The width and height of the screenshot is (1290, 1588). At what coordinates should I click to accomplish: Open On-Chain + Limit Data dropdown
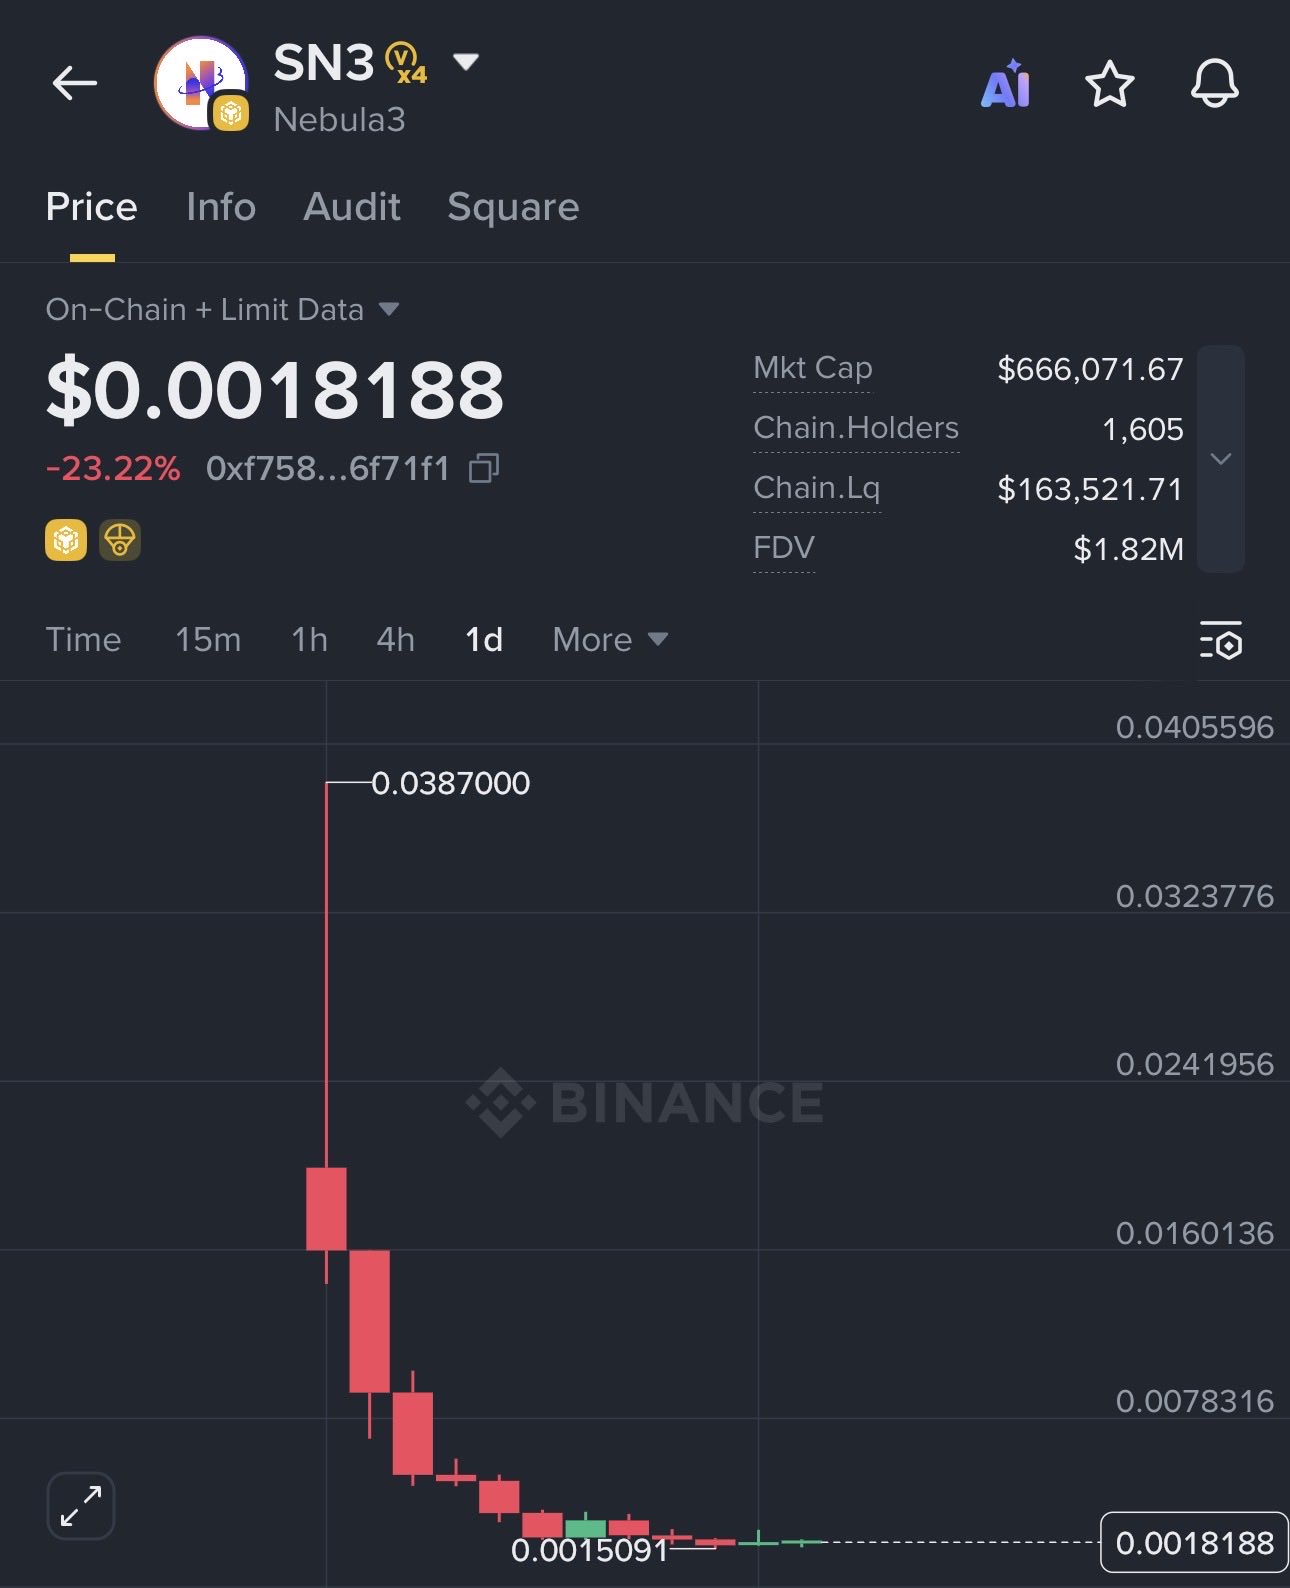click(389, 310)
